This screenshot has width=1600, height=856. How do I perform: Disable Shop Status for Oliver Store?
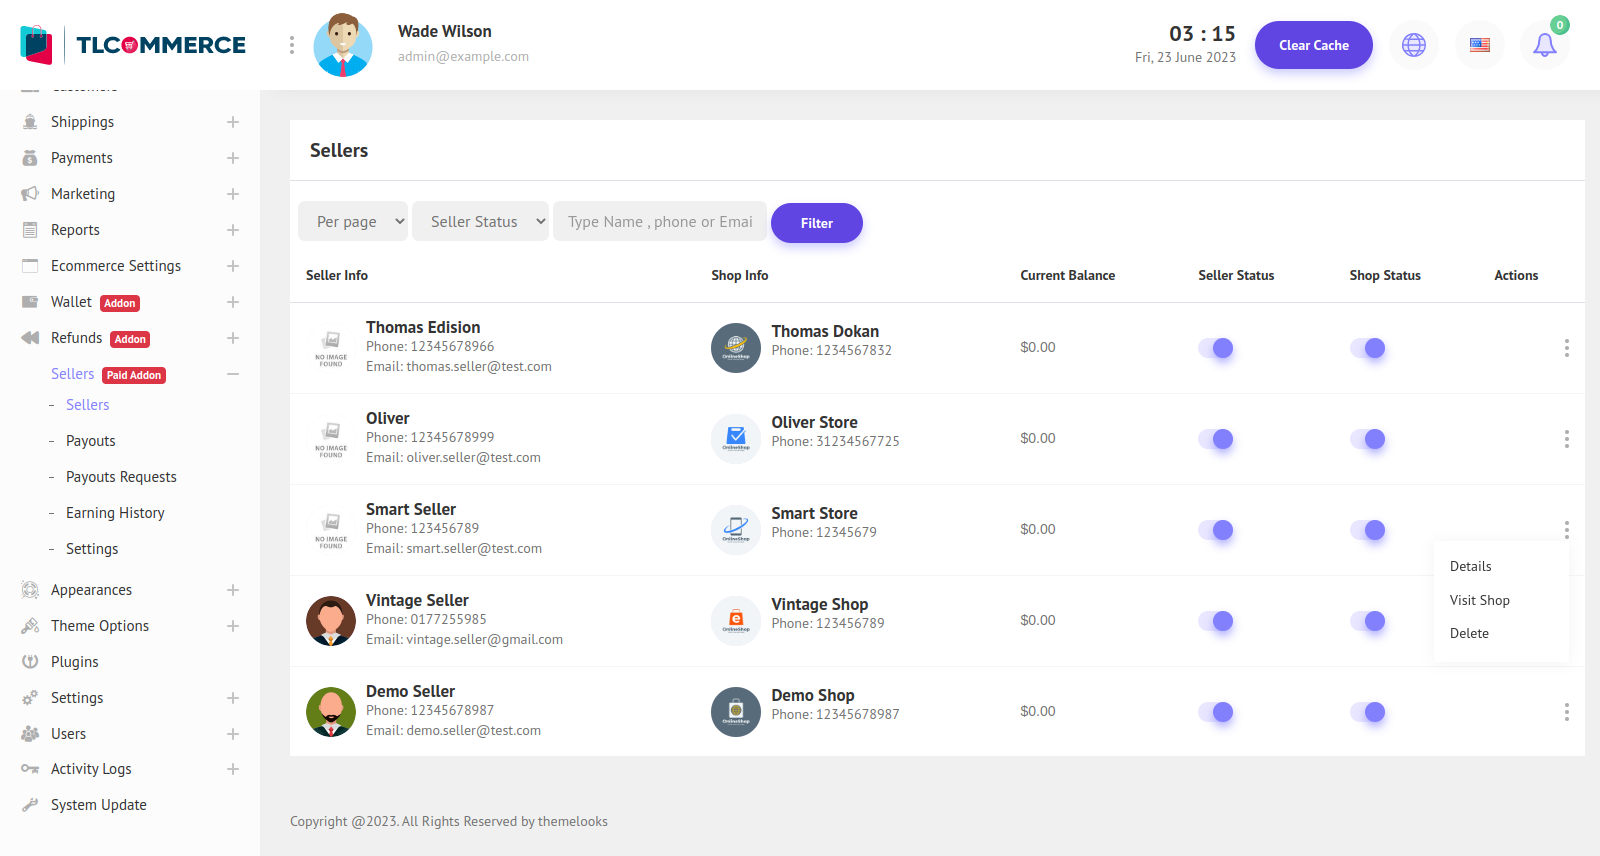(1368, 439)
